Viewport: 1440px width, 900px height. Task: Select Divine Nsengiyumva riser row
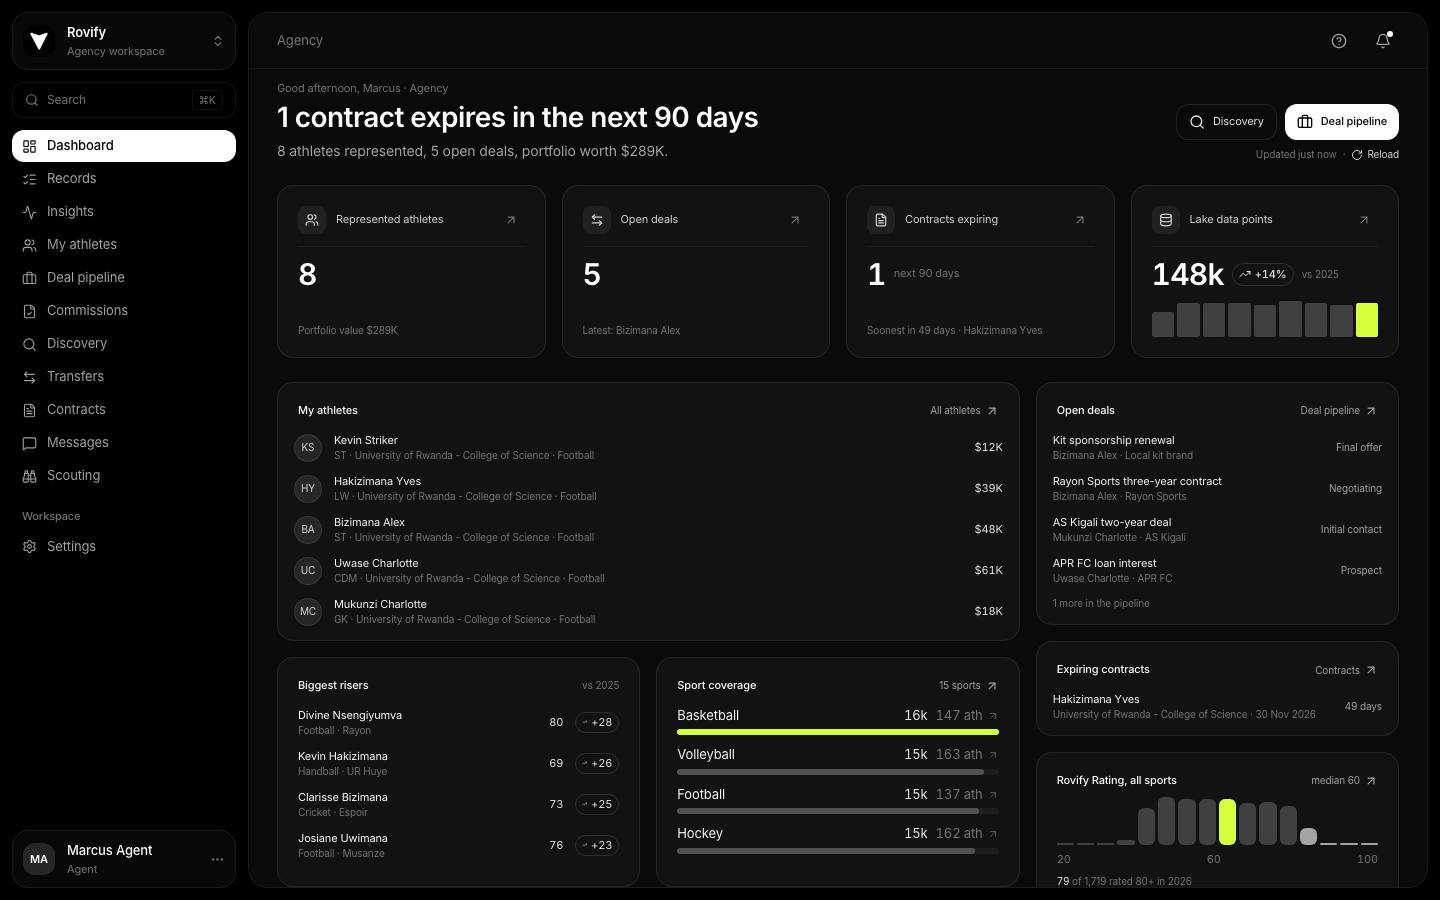coord(458,723)
